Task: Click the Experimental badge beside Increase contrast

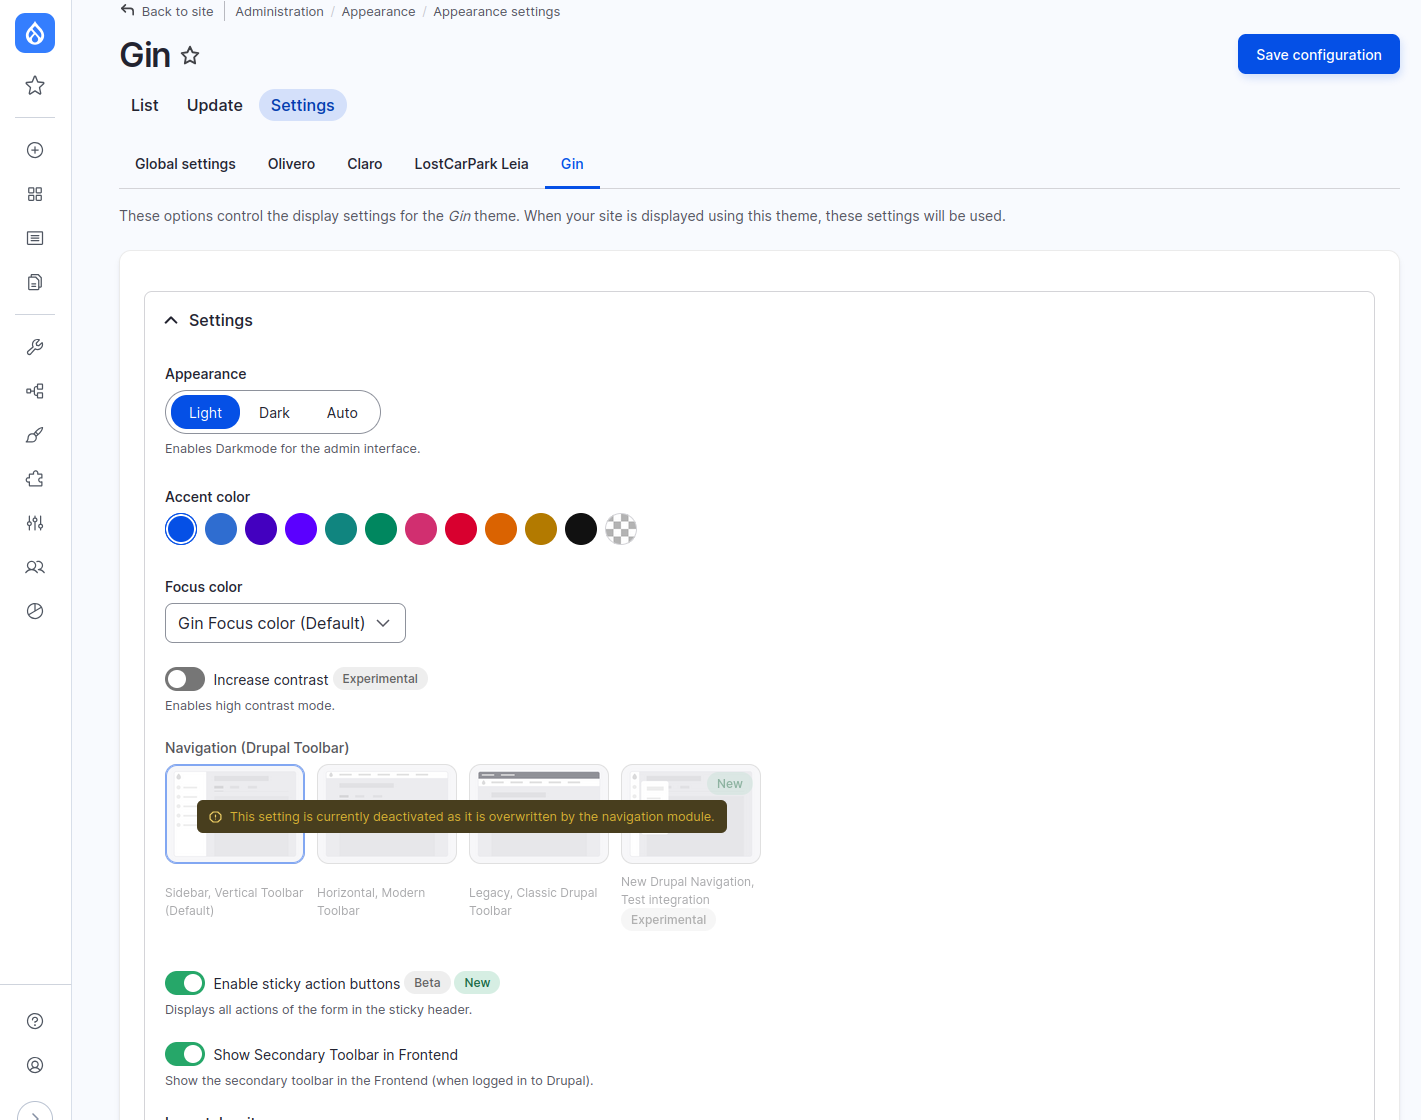Action: (x=380, y=679)
